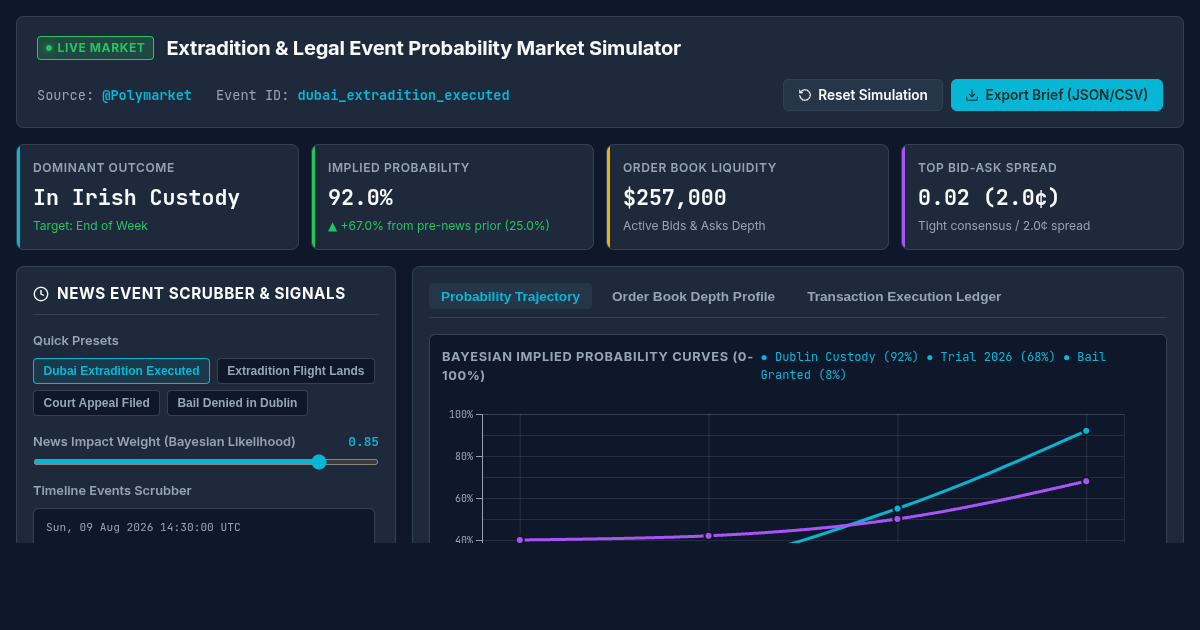Screen dimensions: 1200x630
Task: Click the timeline event dated 09 Aug 2026
Action: click(x=204, y=526)
